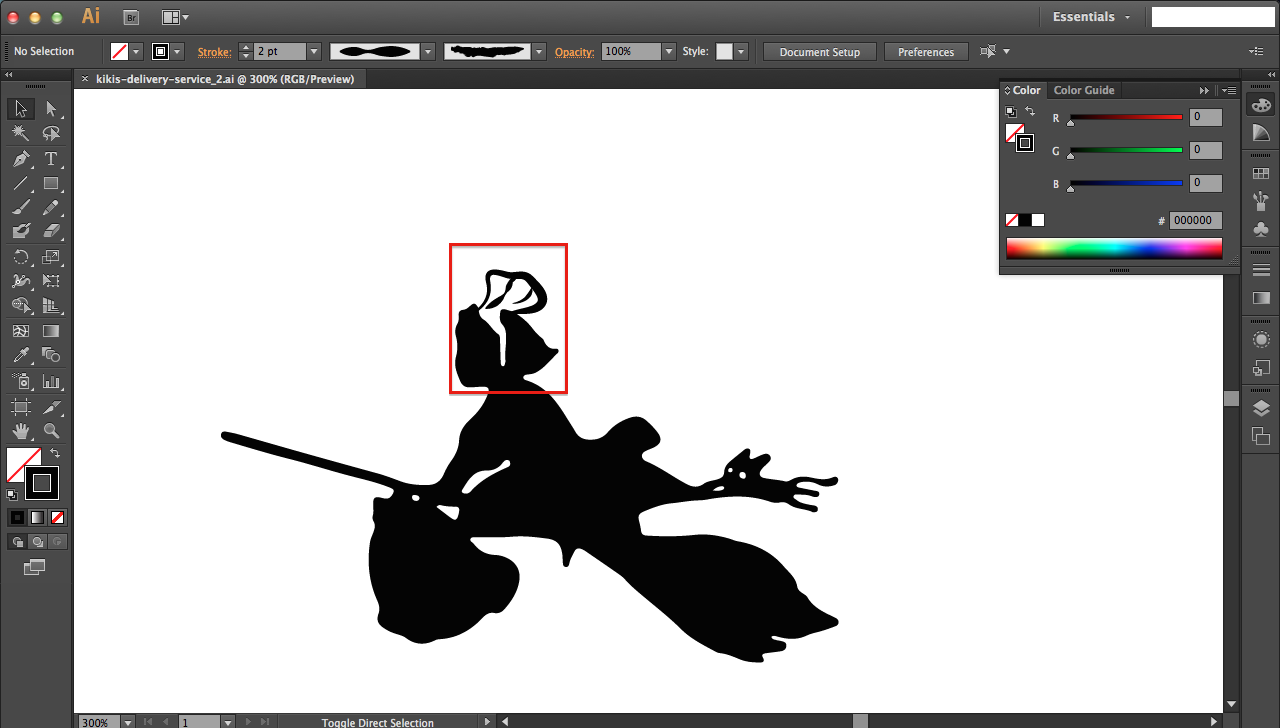1280x728 pixels.
Task: Set paint type to Gradient in toolbox
Action: click(37, 517)
